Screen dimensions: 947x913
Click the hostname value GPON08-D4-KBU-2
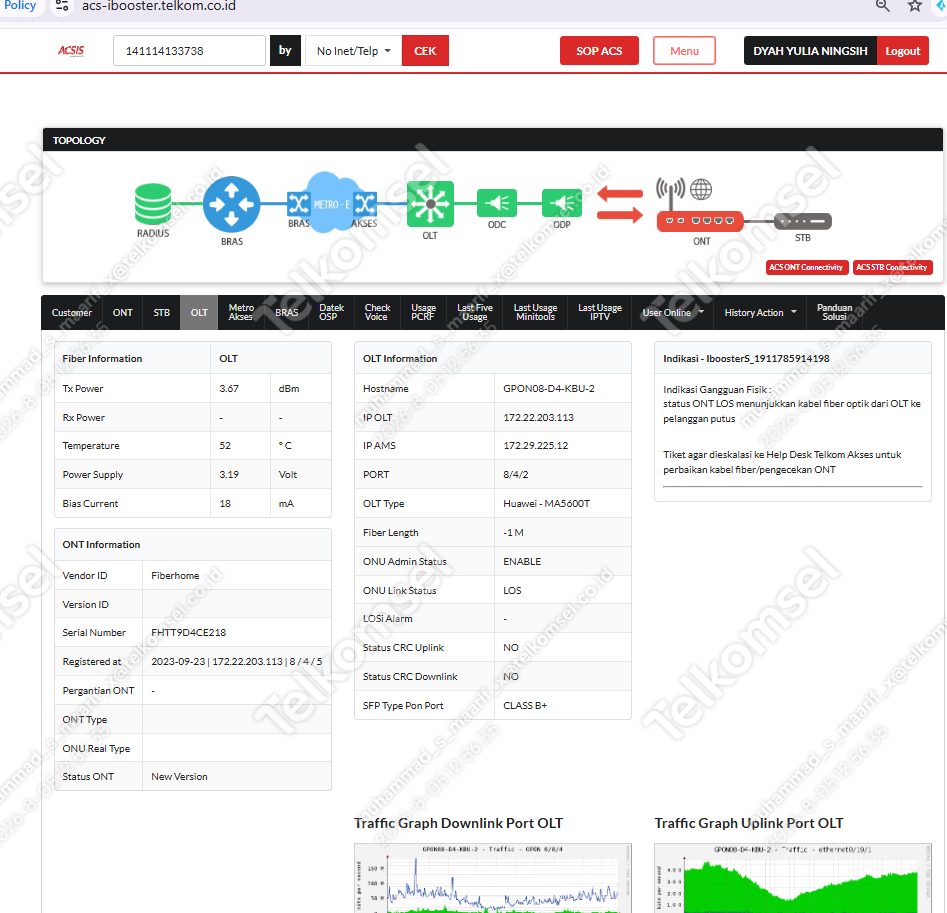coord(548,388)
